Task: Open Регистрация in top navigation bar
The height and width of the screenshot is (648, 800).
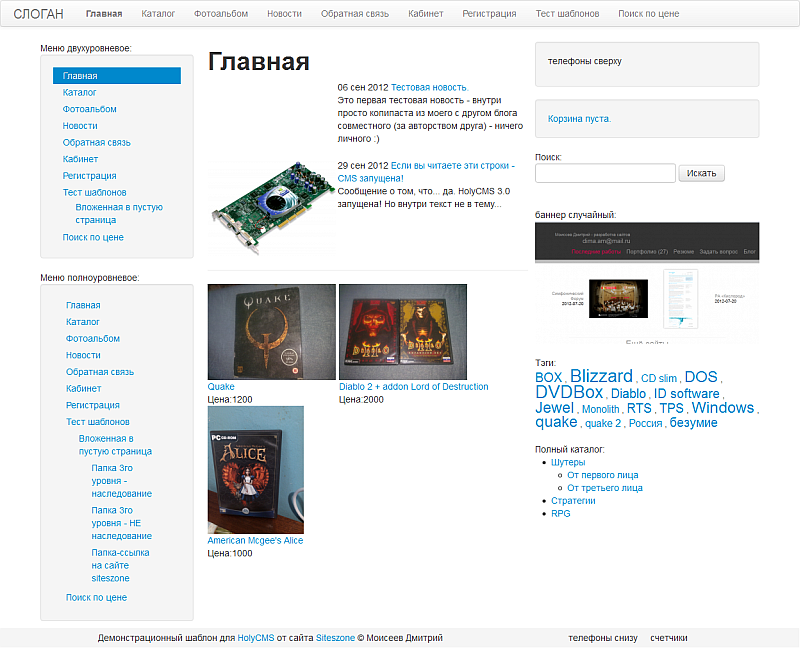Action: pos(489,14)
